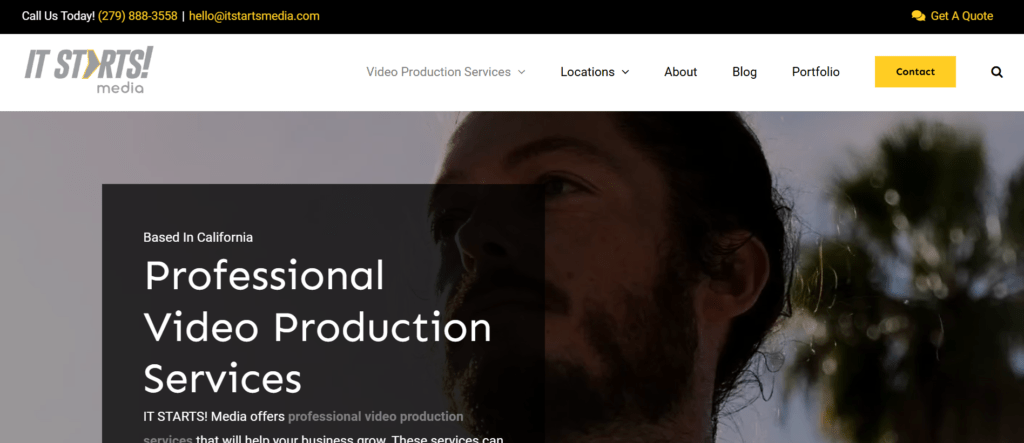Follow the 'professional video production' hero text link
The image size is (1024, 443).
[x=375, y=416]
